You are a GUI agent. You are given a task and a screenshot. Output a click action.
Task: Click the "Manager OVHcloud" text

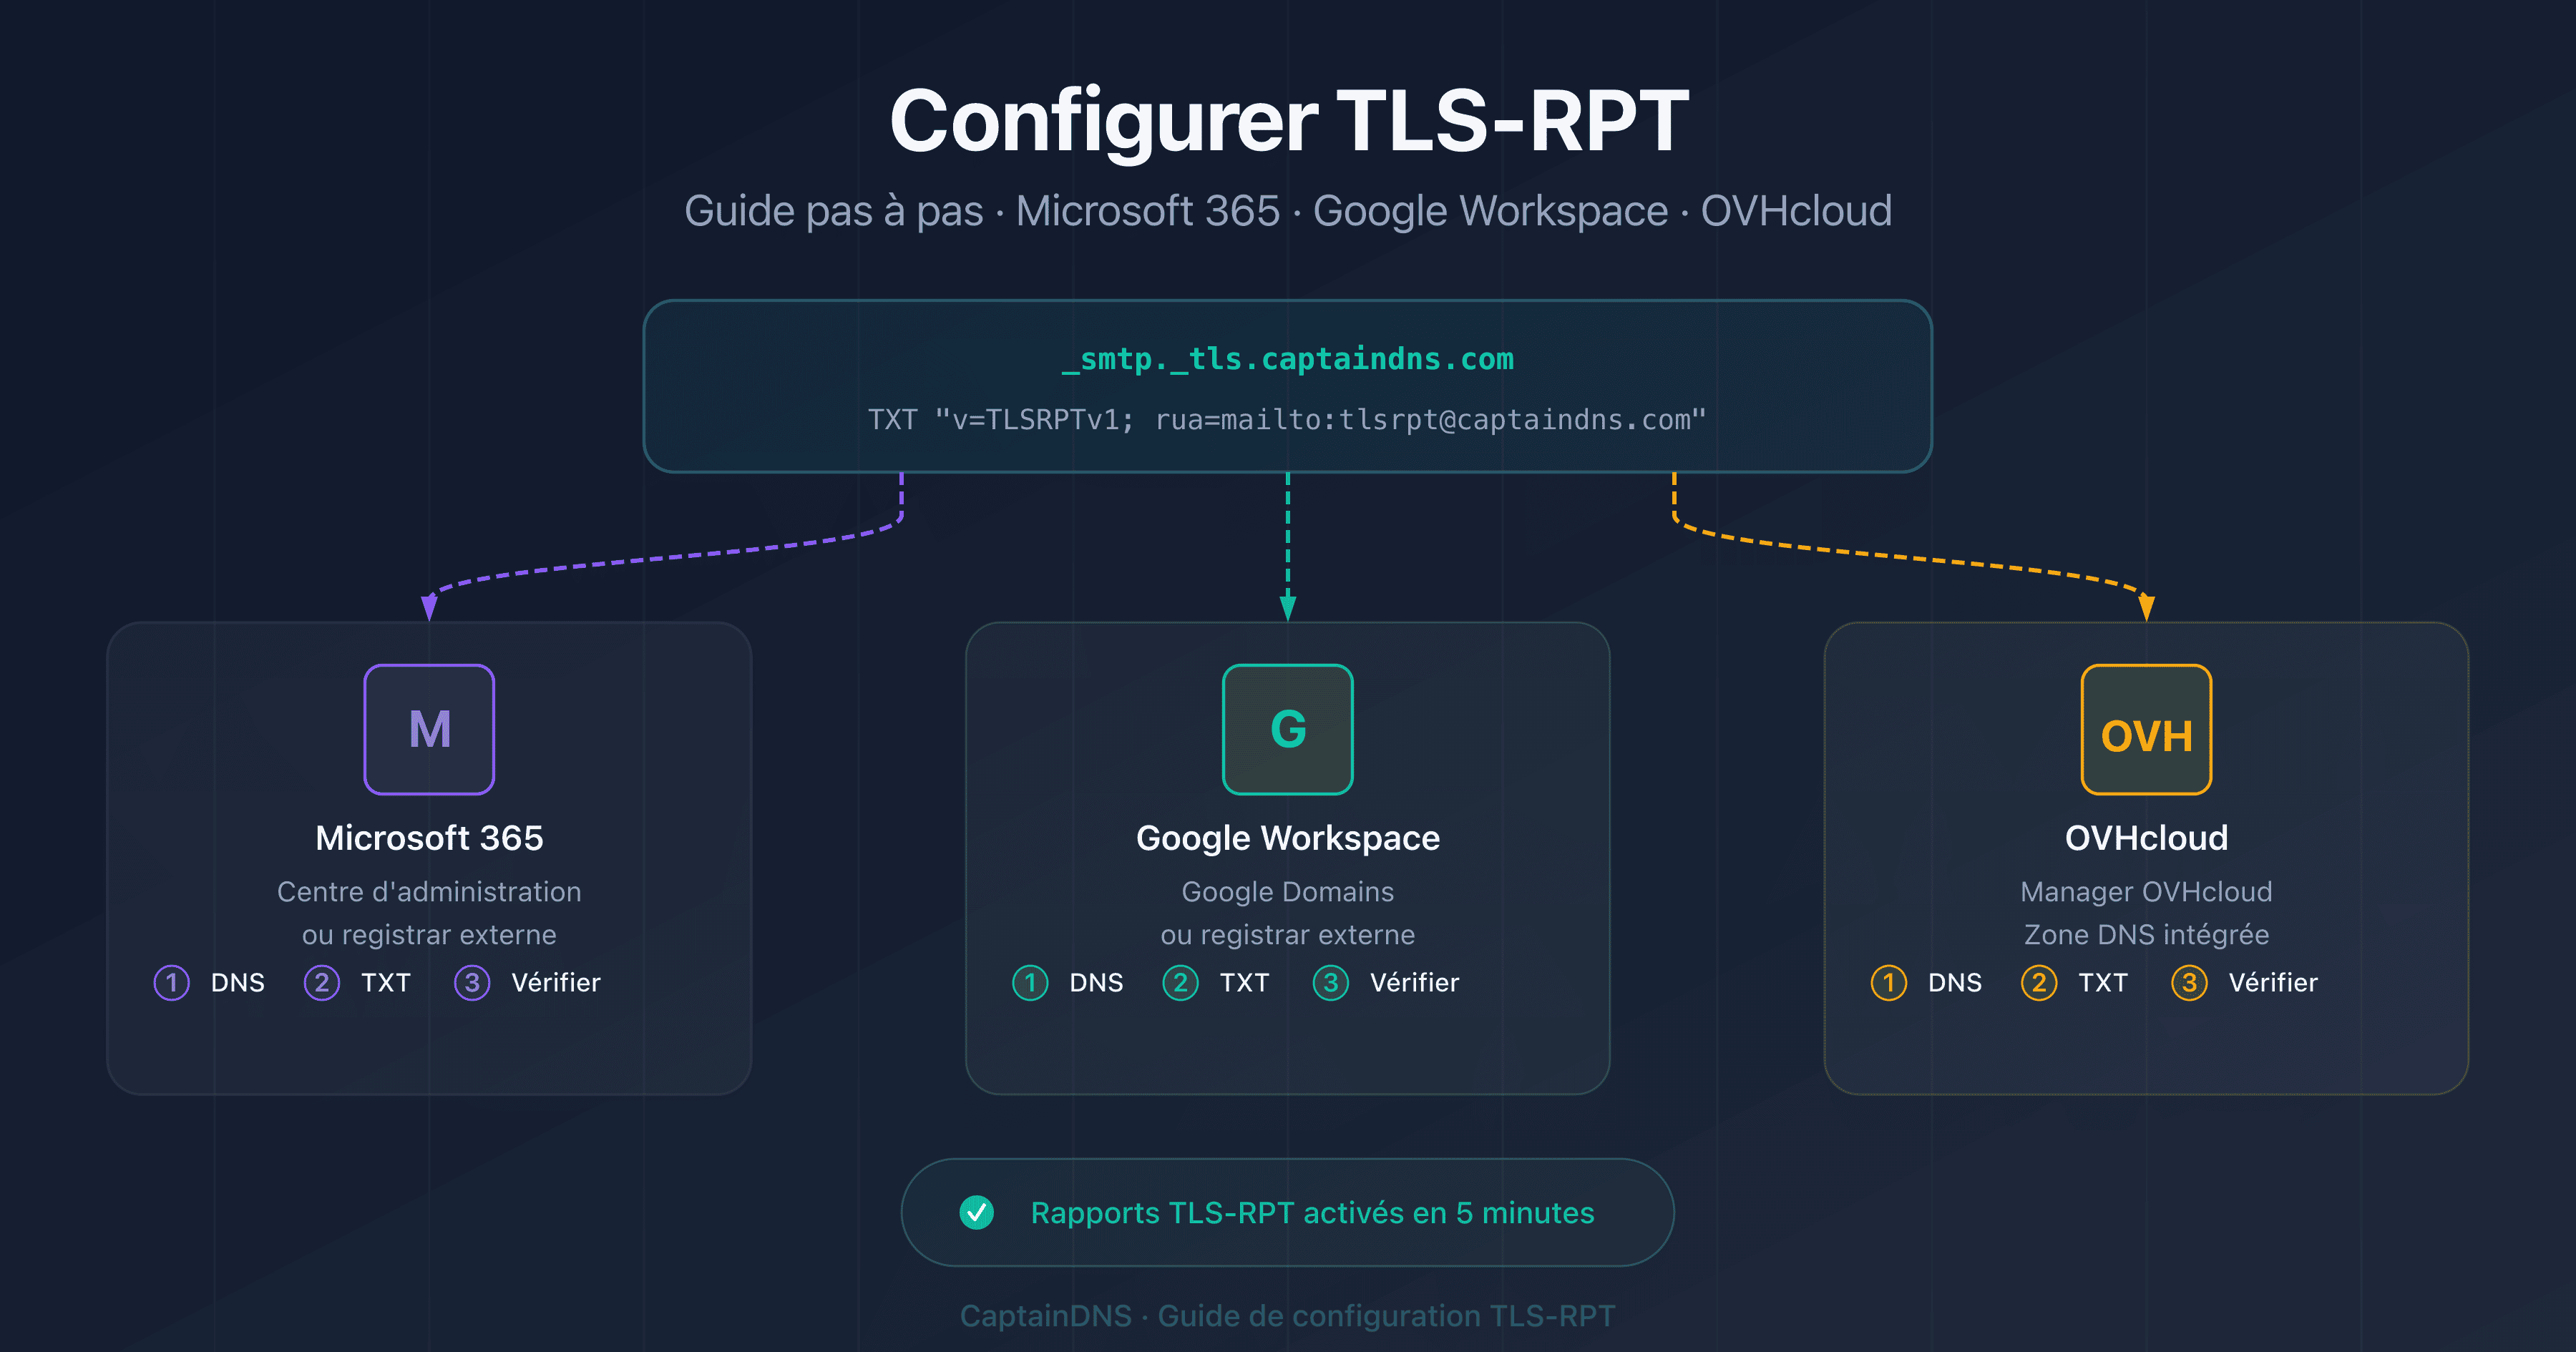point(2146,891)
